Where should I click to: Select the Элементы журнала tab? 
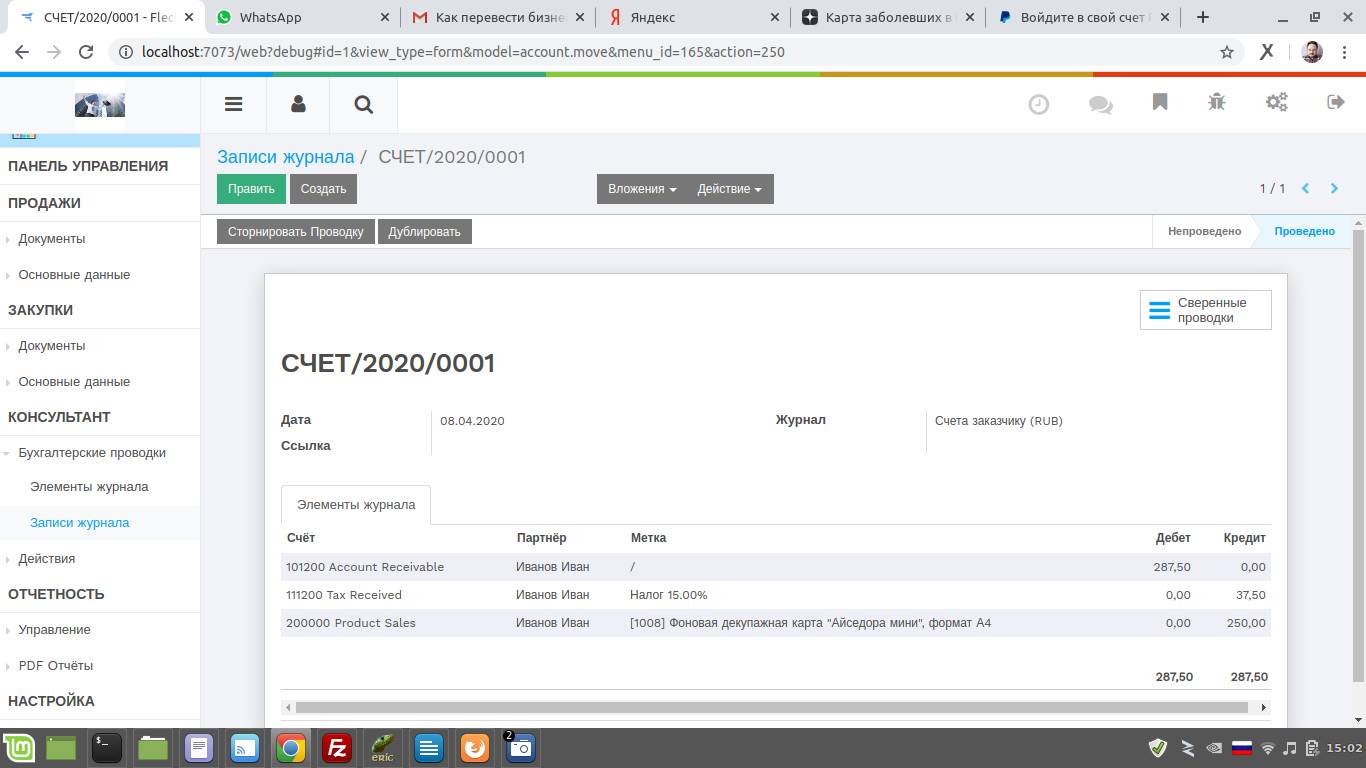(x=356, y=505)
